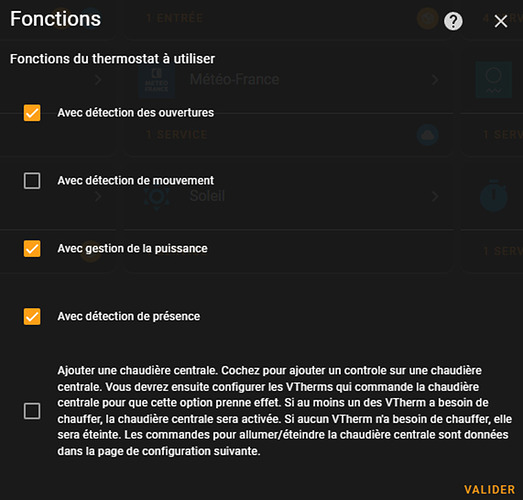Click the 'Avec détection de mouvement' label text
This screenshot has width=523, height=500.
tap(135, 180)
